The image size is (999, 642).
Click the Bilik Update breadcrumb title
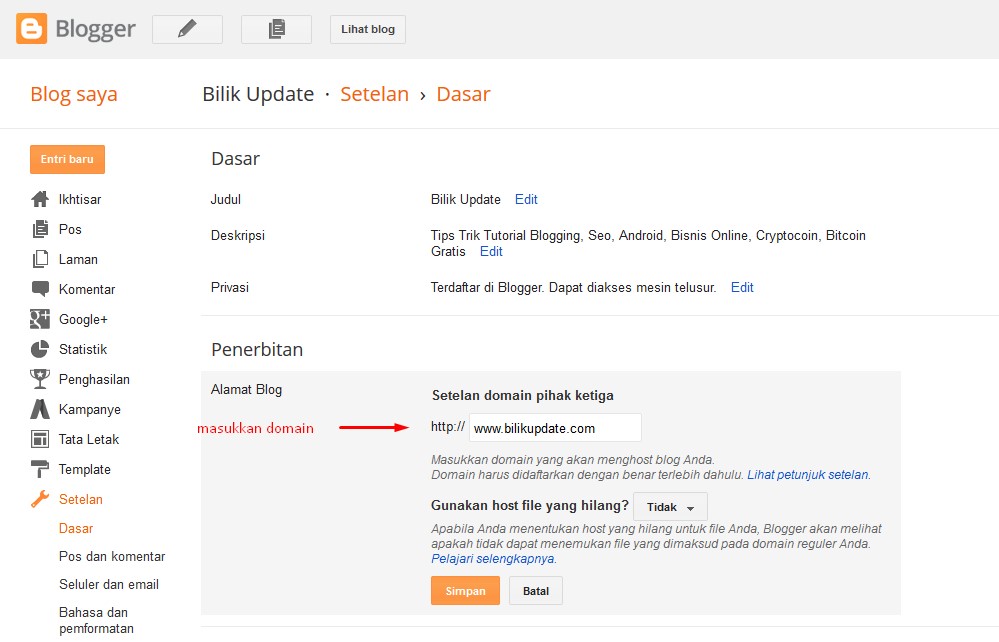[x=258, y=94]
